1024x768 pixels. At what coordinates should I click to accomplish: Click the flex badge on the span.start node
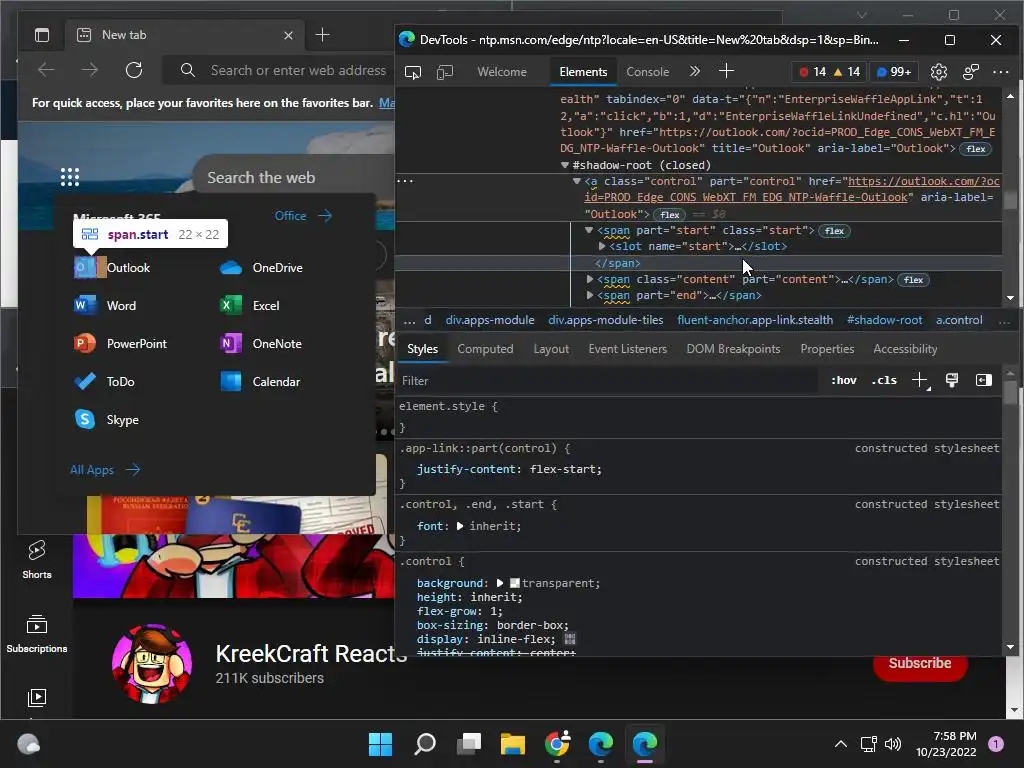(x=834, y=231)
